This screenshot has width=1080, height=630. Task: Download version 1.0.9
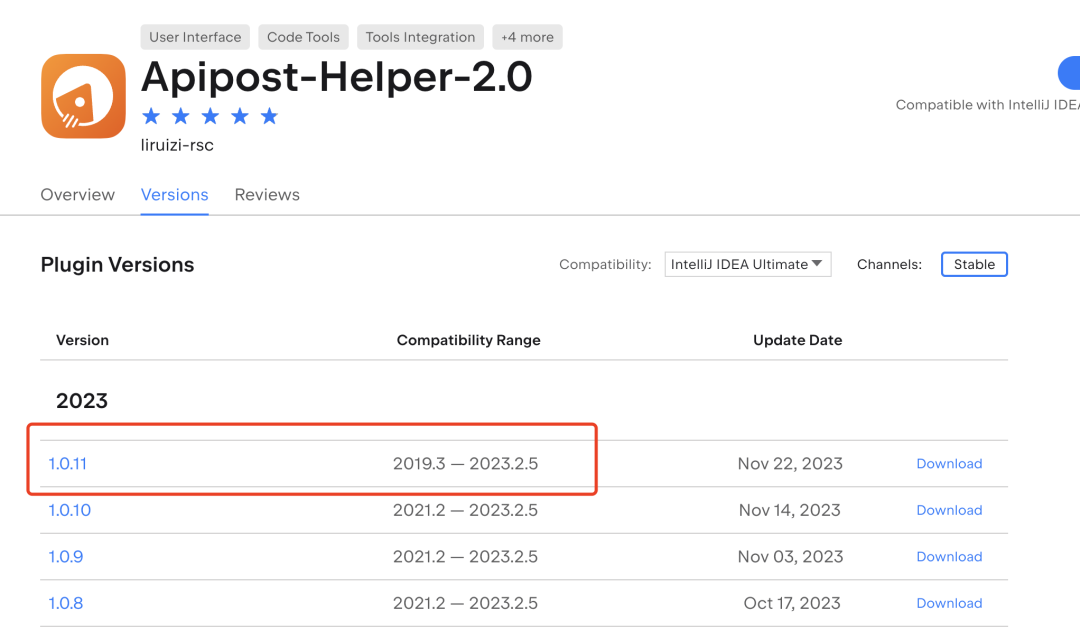point(949,556)
